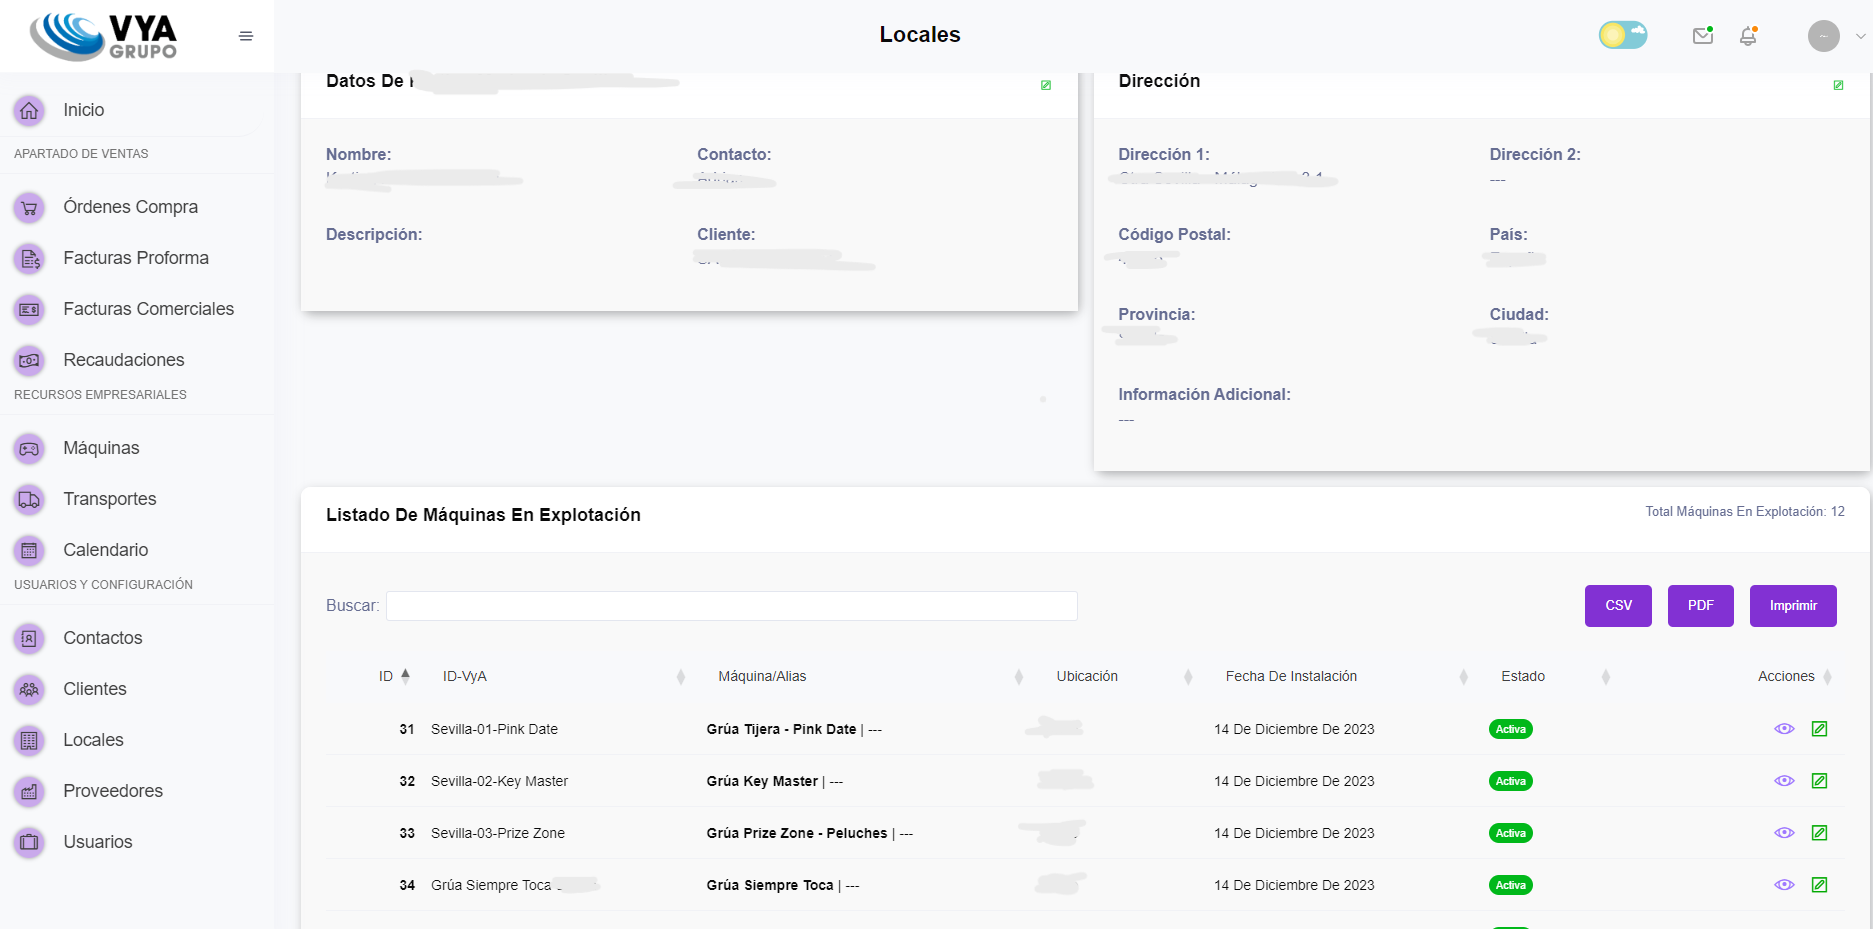This screenshot has height=929, width=1873.
Task: Open the Transportes section icon
Action: pos(29,499)
